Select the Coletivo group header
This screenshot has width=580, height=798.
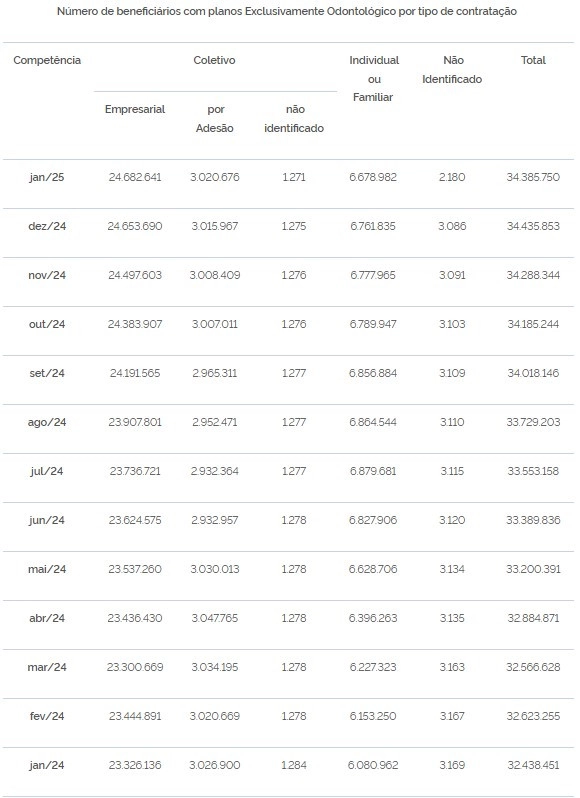pyautogui.click(x=214, y=60)
